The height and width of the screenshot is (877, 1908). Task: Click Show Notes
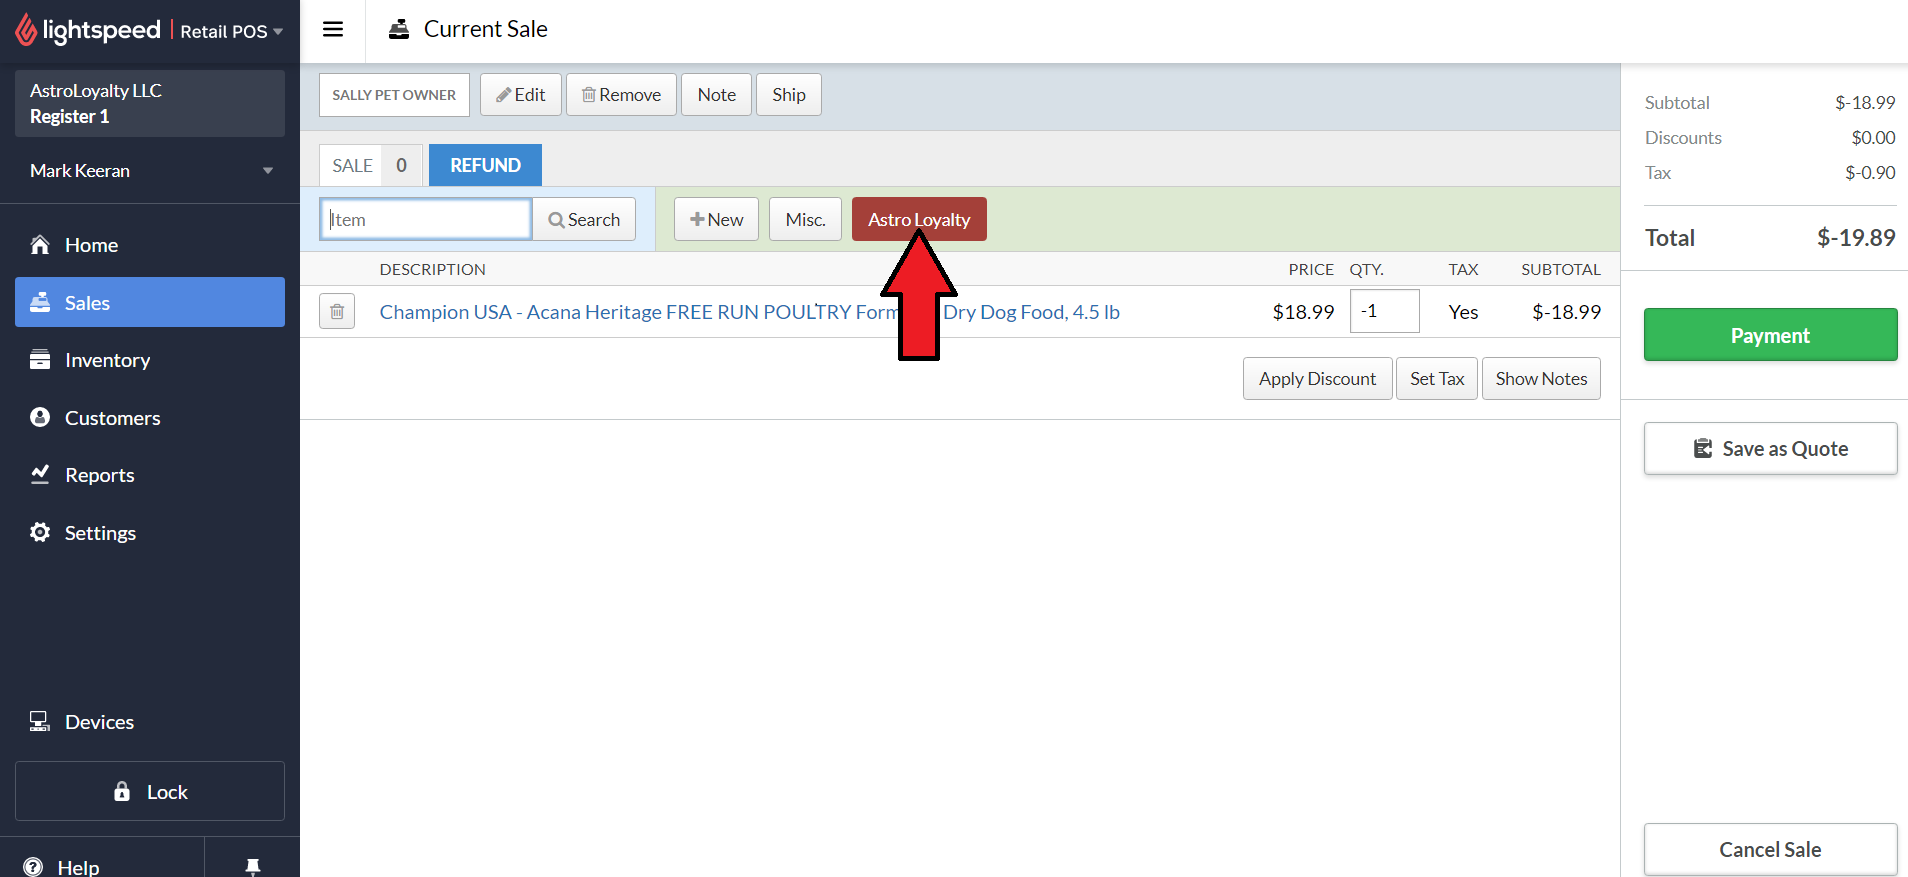(1541, 379)
